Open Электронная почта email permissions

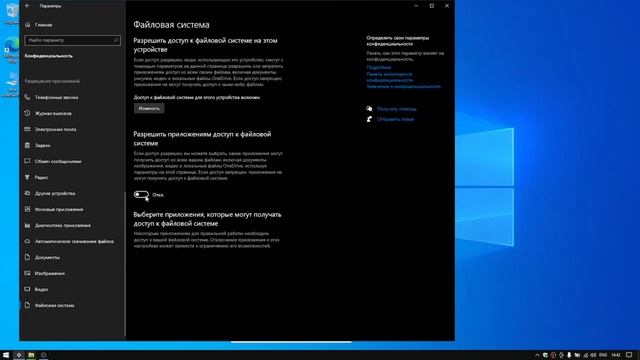coord(51,129)
